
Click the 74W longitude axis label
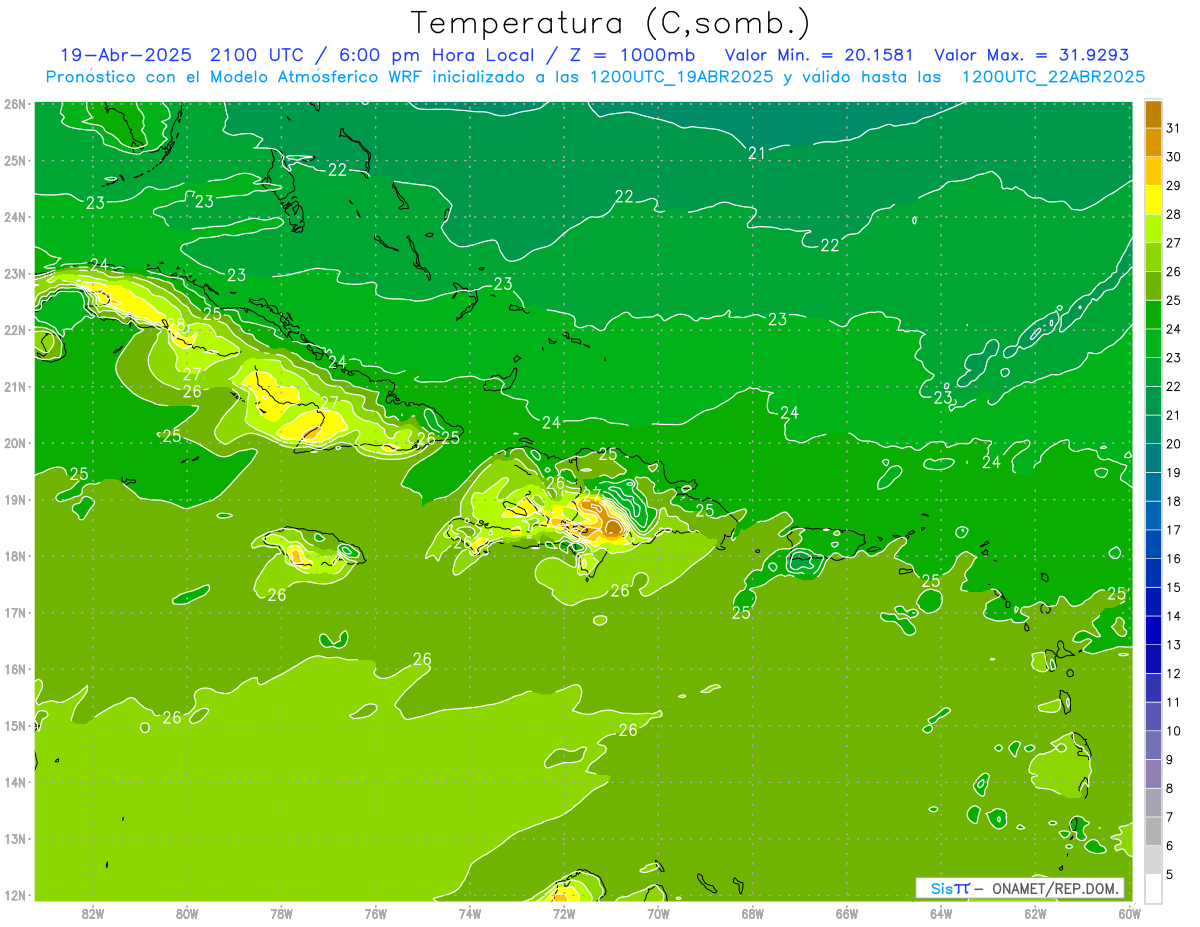pyautogui.click(x=469, y=913)
